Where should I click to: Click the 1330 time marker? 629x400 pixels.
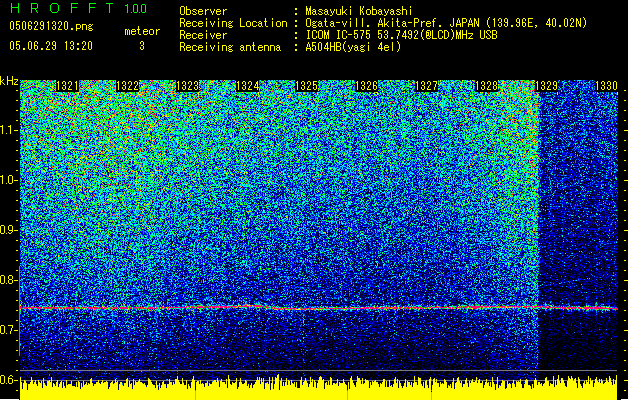[x=606, y=86]
